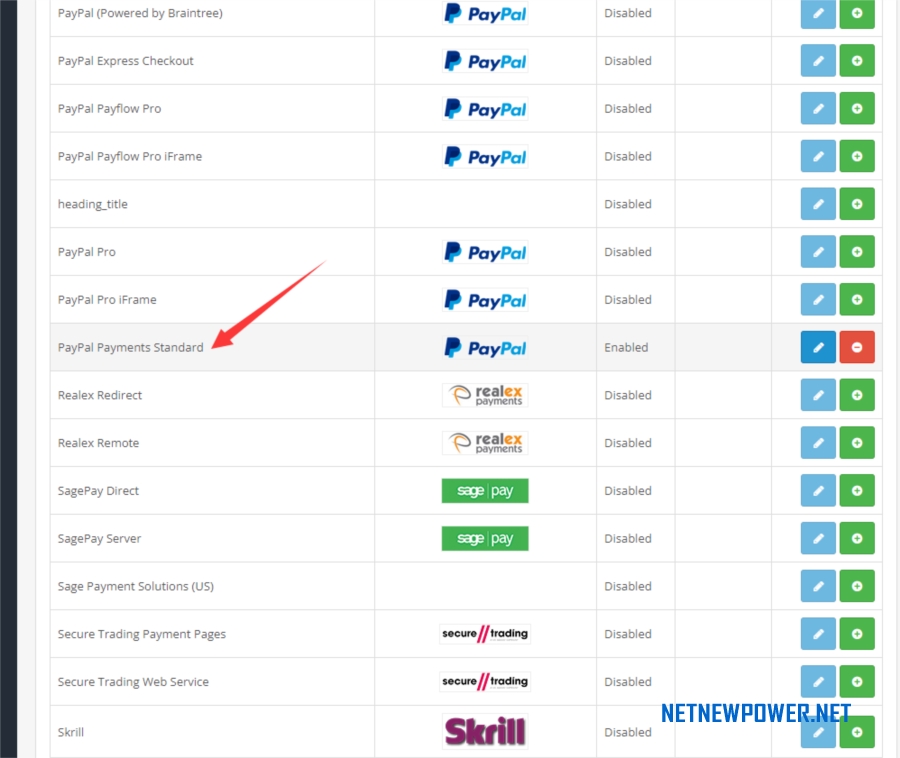Click the "Disabled" status for Skrill
The image size is (900, 758).
(628, 732)
